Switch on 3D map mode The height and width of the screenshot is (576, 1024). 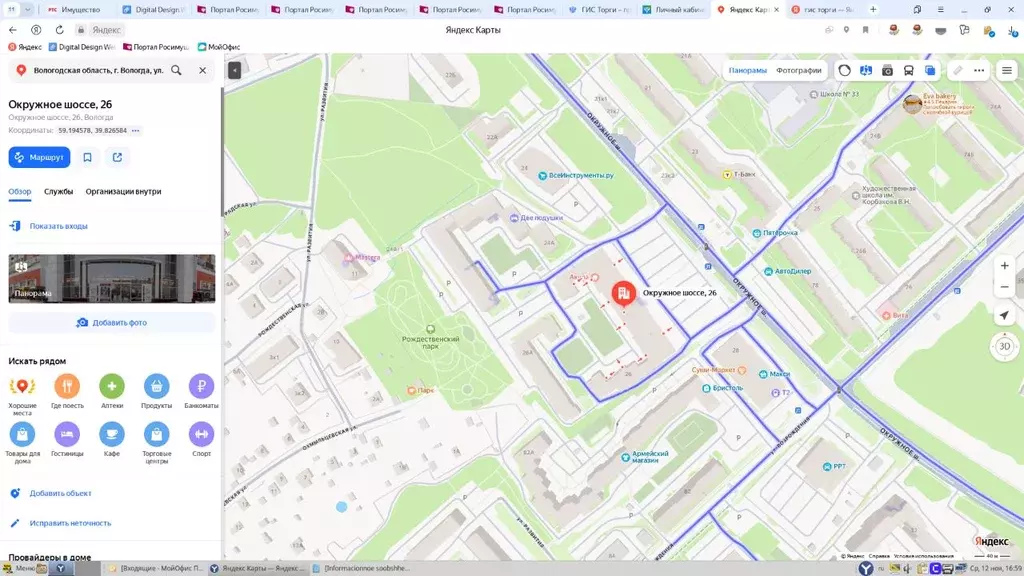pyautogui.click(x=1004, y=347)
